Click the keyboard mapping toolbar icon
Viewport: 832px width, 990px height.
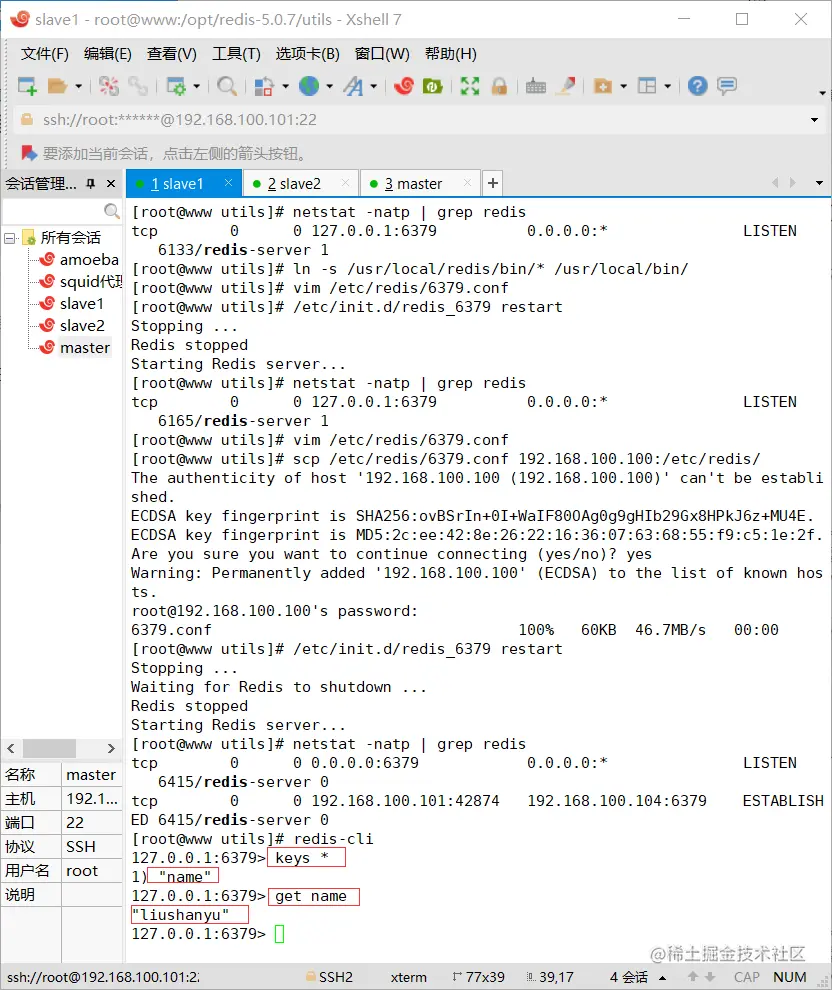[536, 86]
